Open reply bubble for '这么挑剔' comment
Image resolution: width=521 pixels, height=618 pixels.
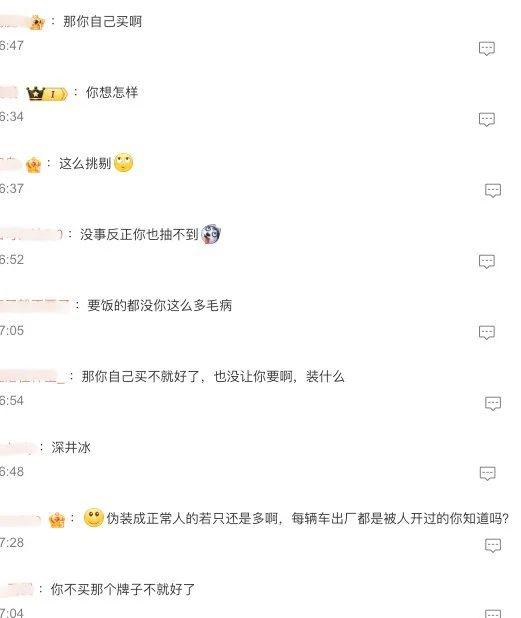[x=492, y=190]
